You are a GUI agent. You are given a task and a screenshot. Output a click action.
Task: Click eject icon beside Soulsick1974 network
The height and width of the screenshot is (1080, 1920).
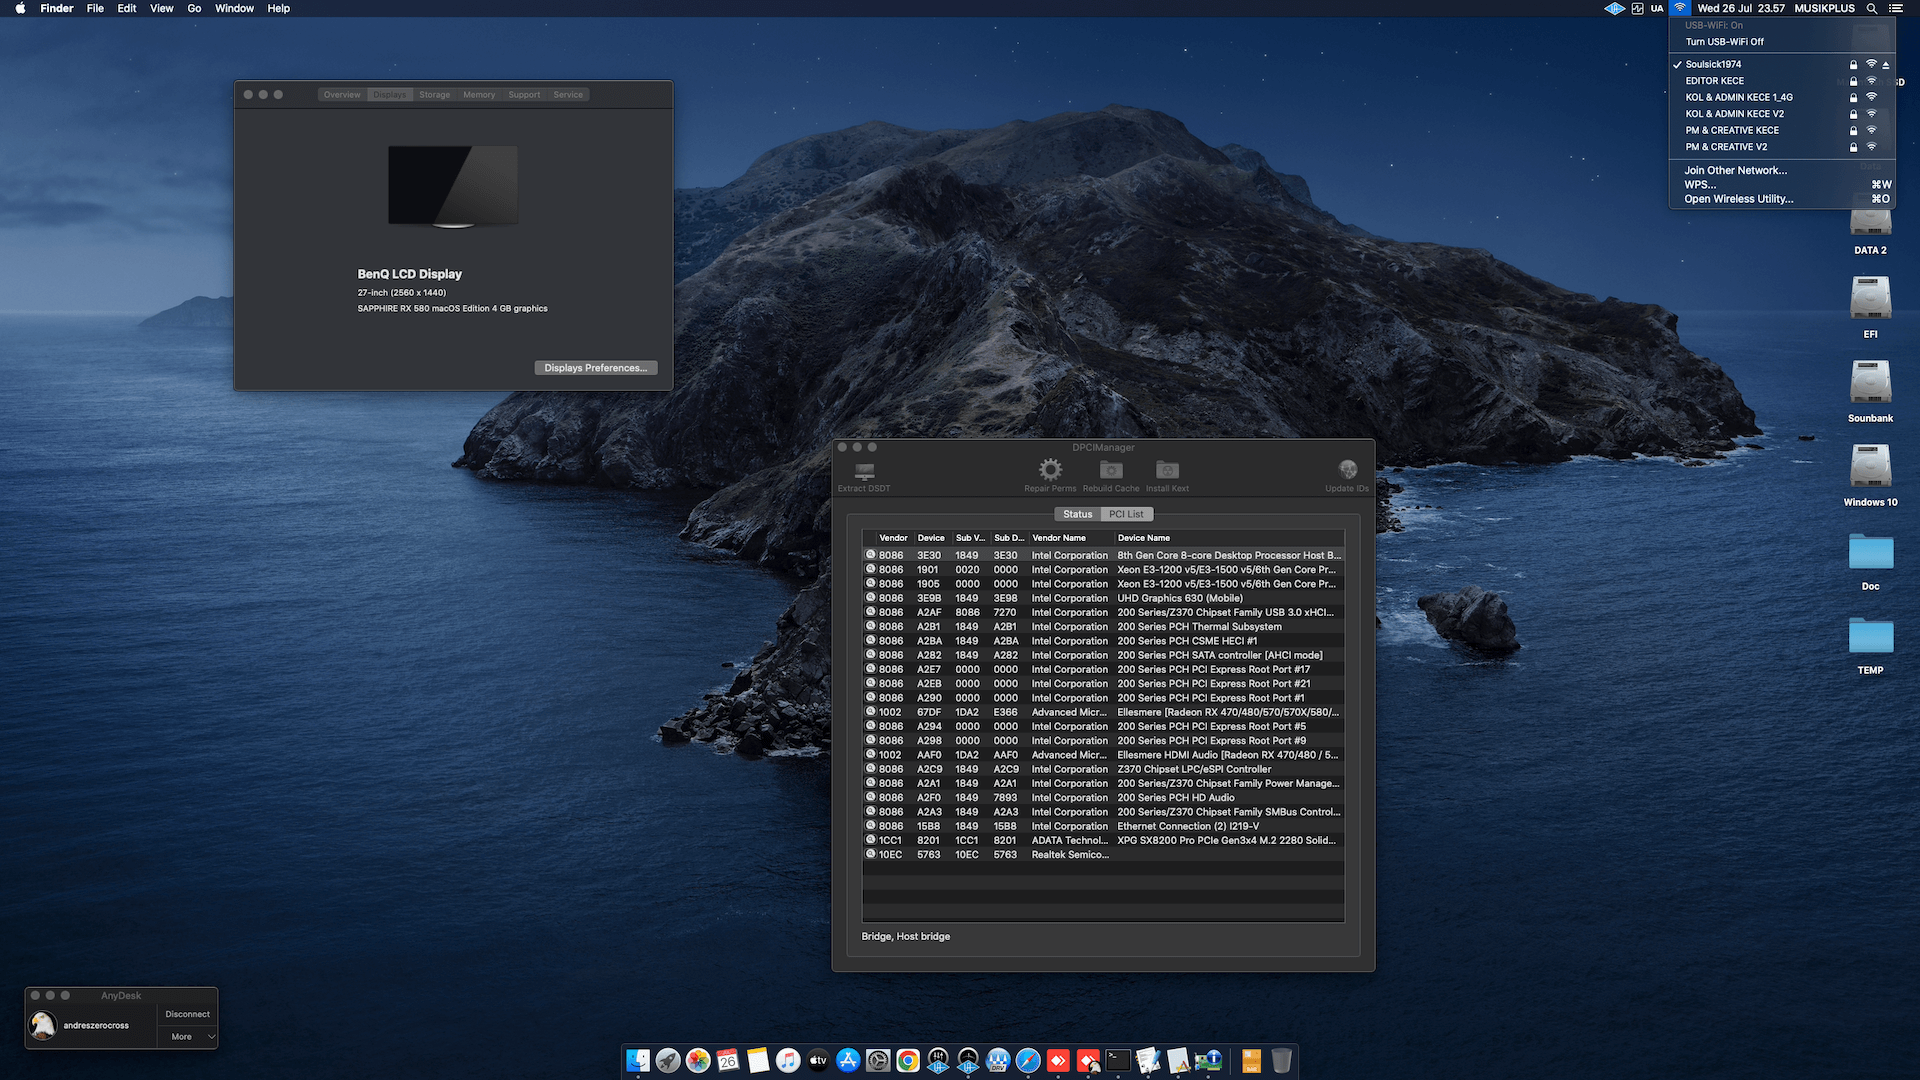[x=1886, y=64]
